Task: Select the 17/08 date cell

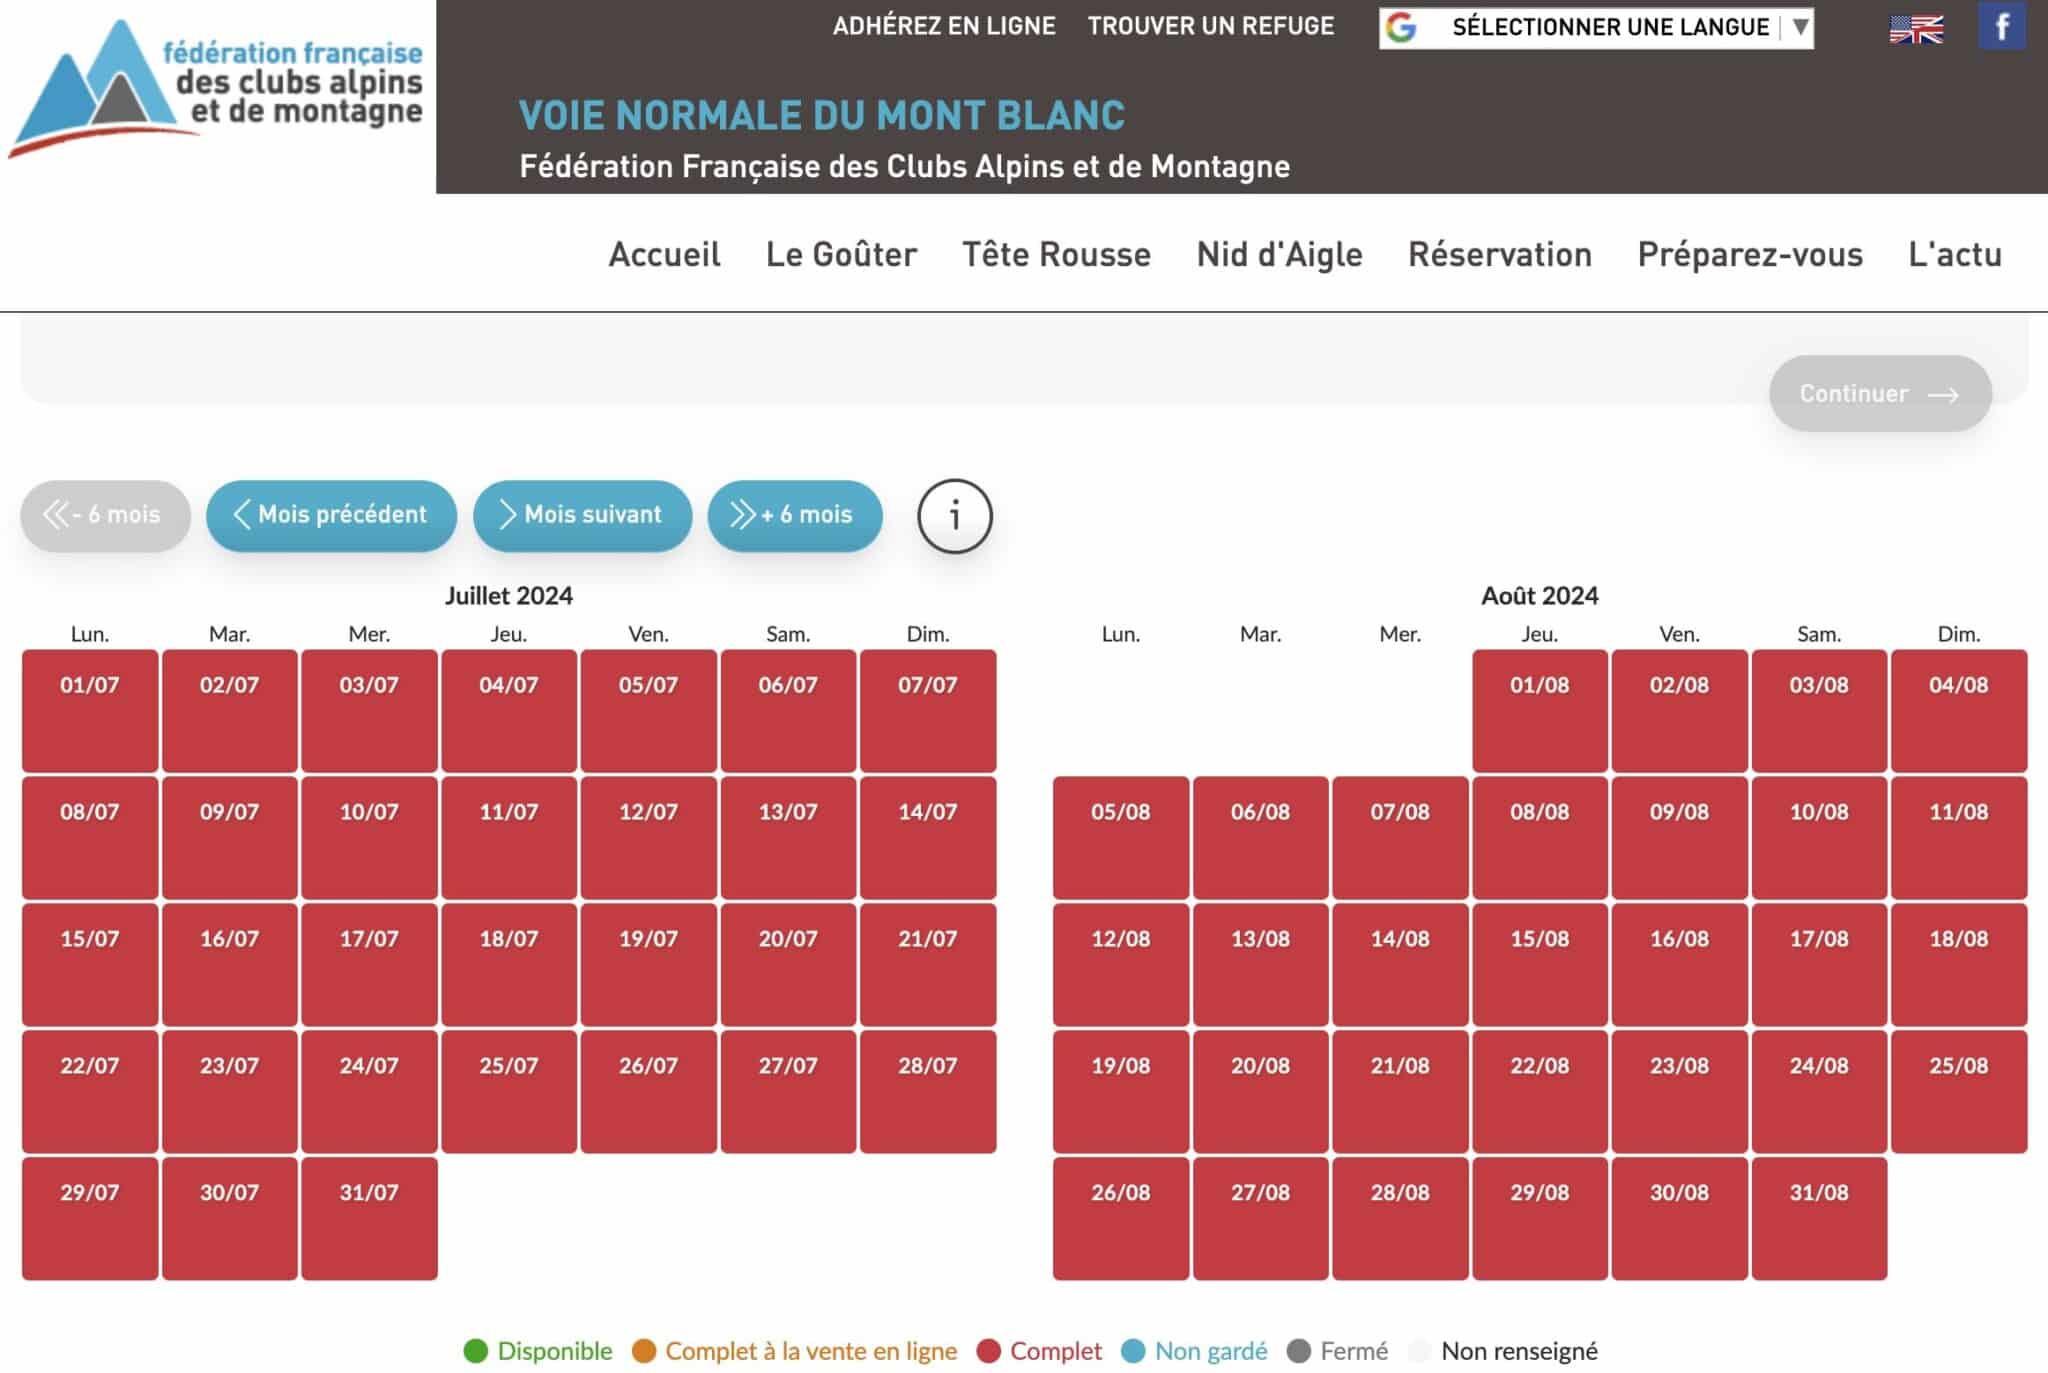Action: point(1819,964)
